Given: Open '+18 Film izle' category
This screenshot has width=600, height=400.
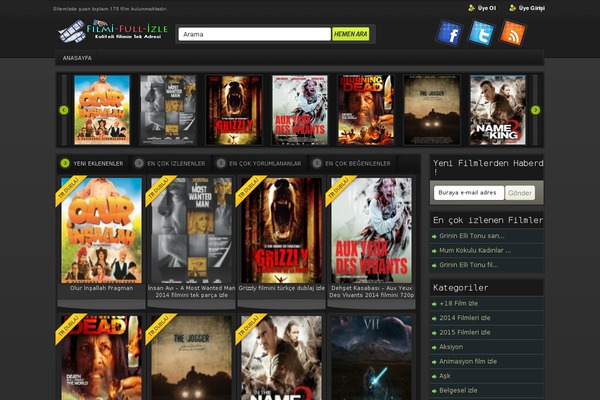Looking at the screenshot, I should (x=458, y=304).
